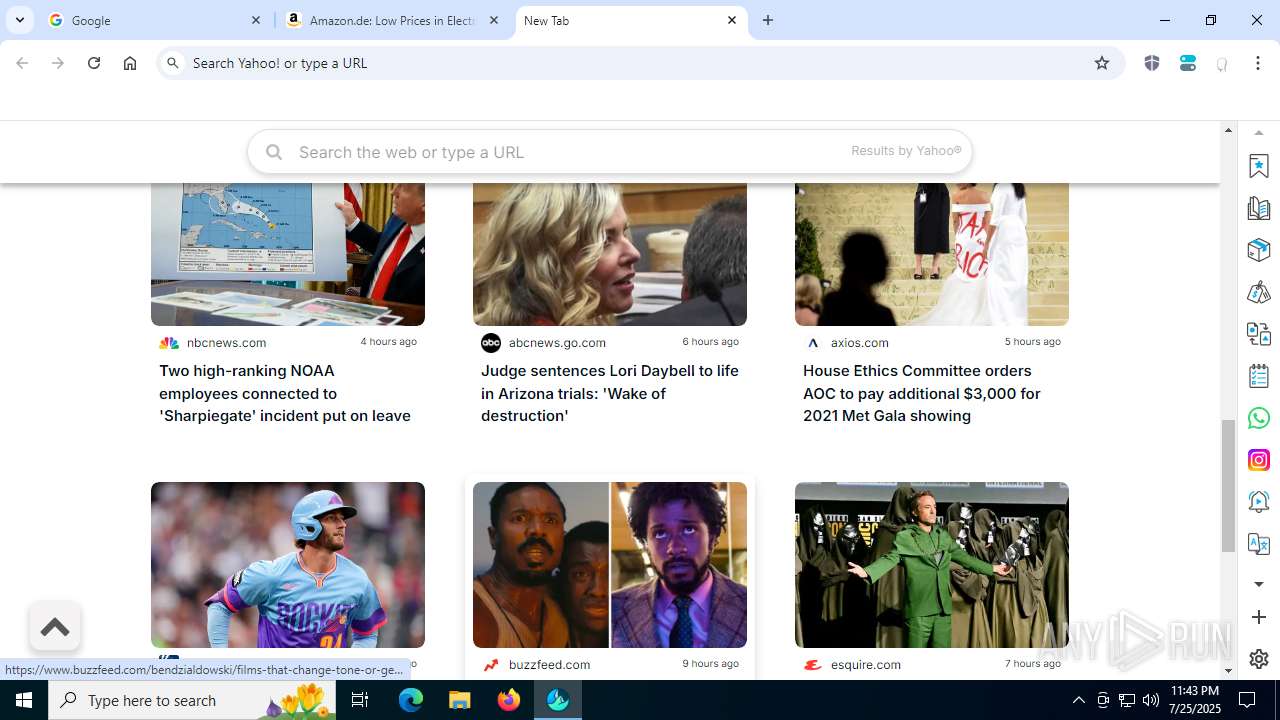1280x720 pixels.
Task: Expand more sidebar items with down arrow
Action: pyautogui.click(x=1259, y=584)
